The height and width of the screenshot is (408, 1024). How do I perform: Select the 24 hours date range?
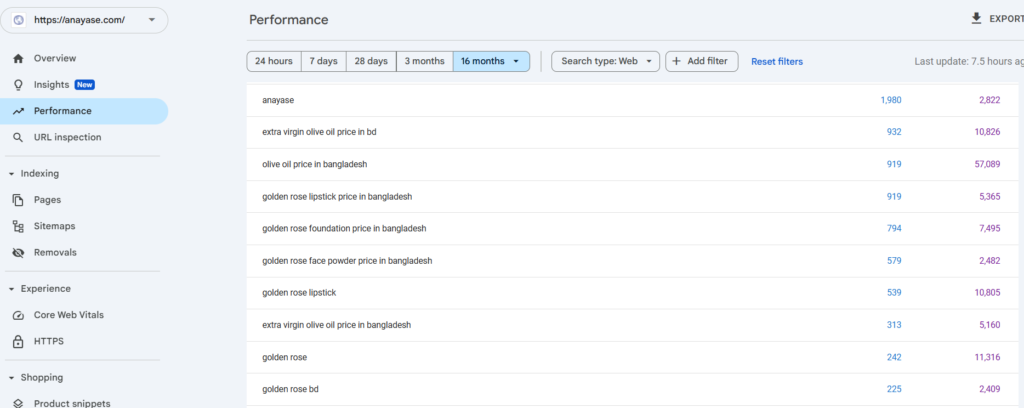click(x=273, y=62)
